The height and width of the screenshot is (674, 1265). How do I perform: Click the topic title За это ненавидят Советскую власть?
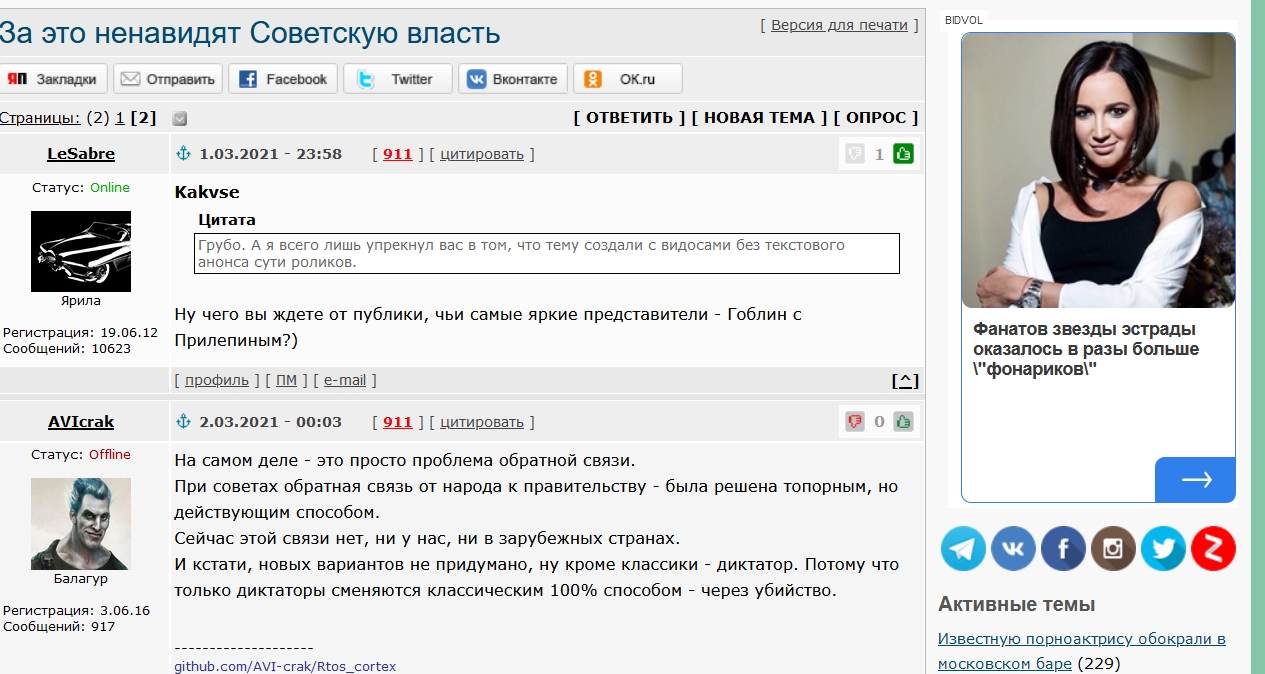(x=250, y=32)
